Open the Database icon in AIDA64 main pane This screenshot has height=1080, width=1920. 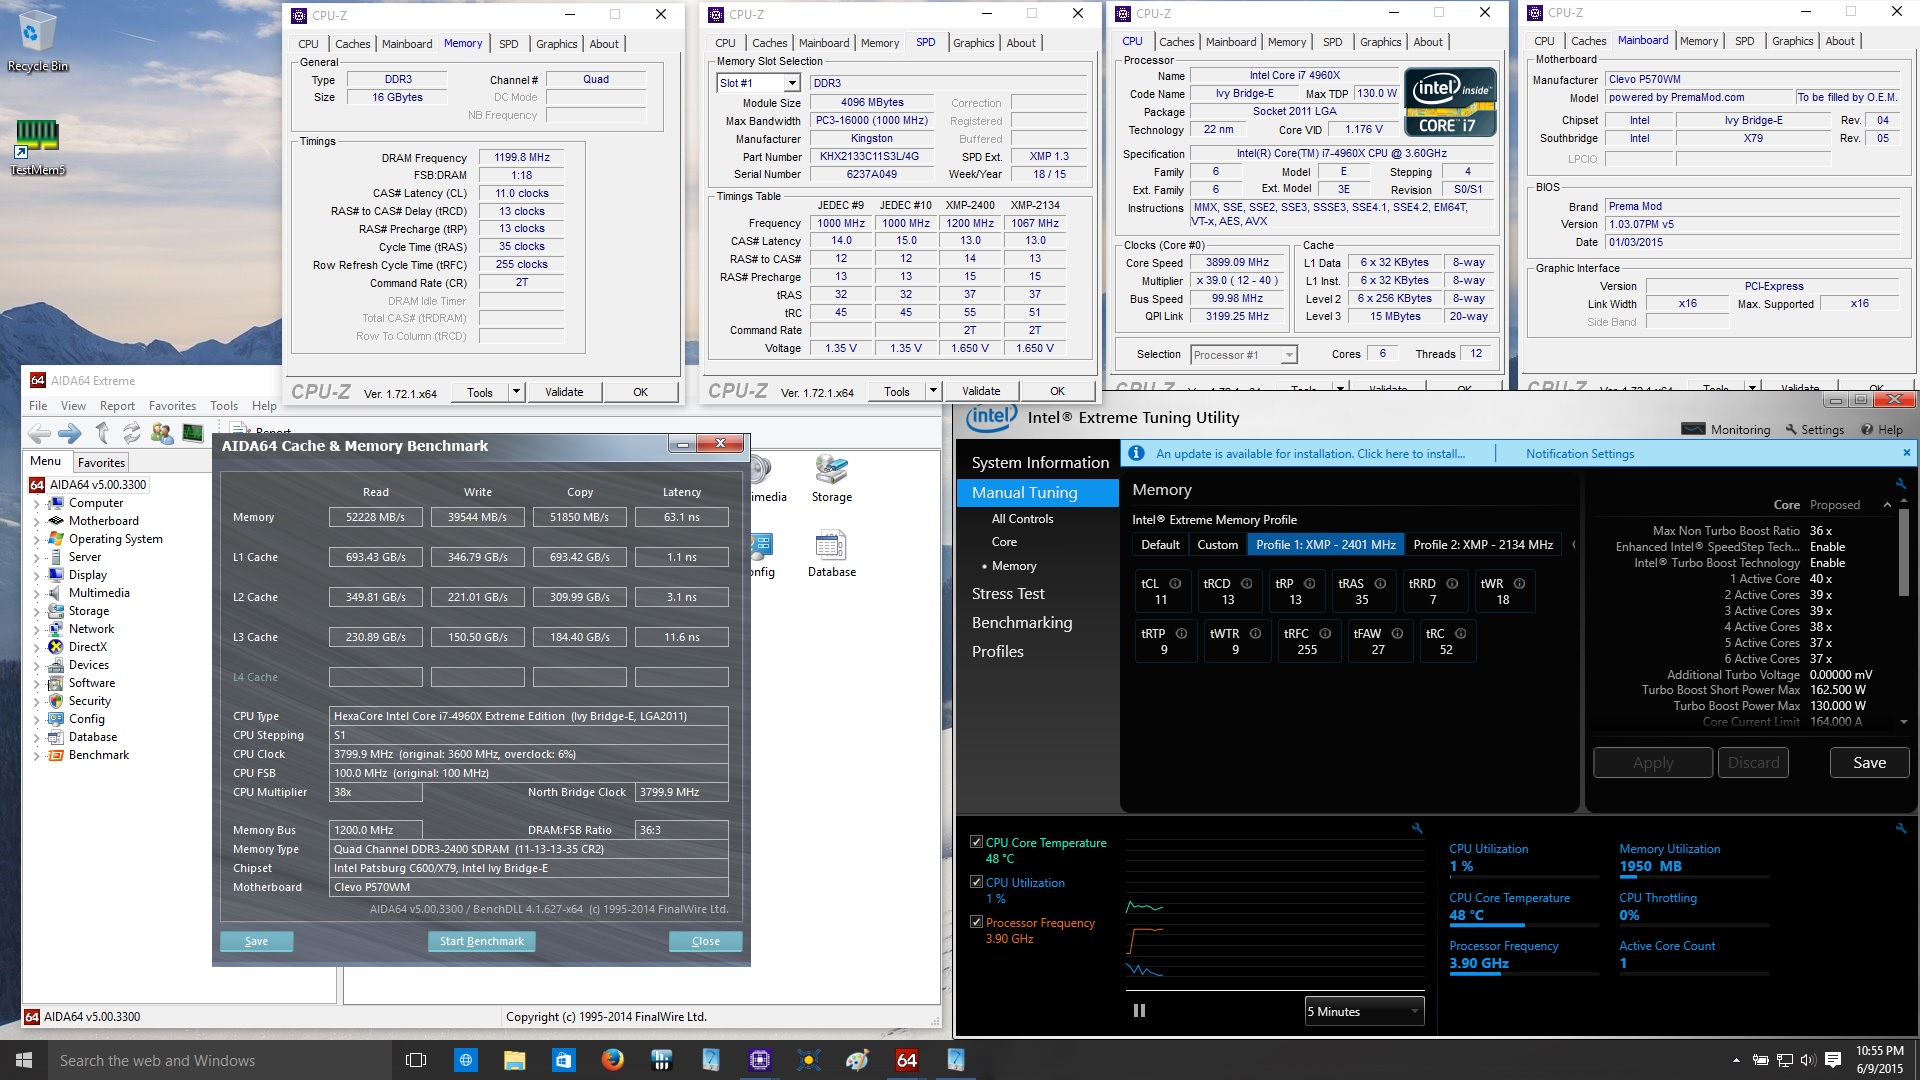coord(832,555)
